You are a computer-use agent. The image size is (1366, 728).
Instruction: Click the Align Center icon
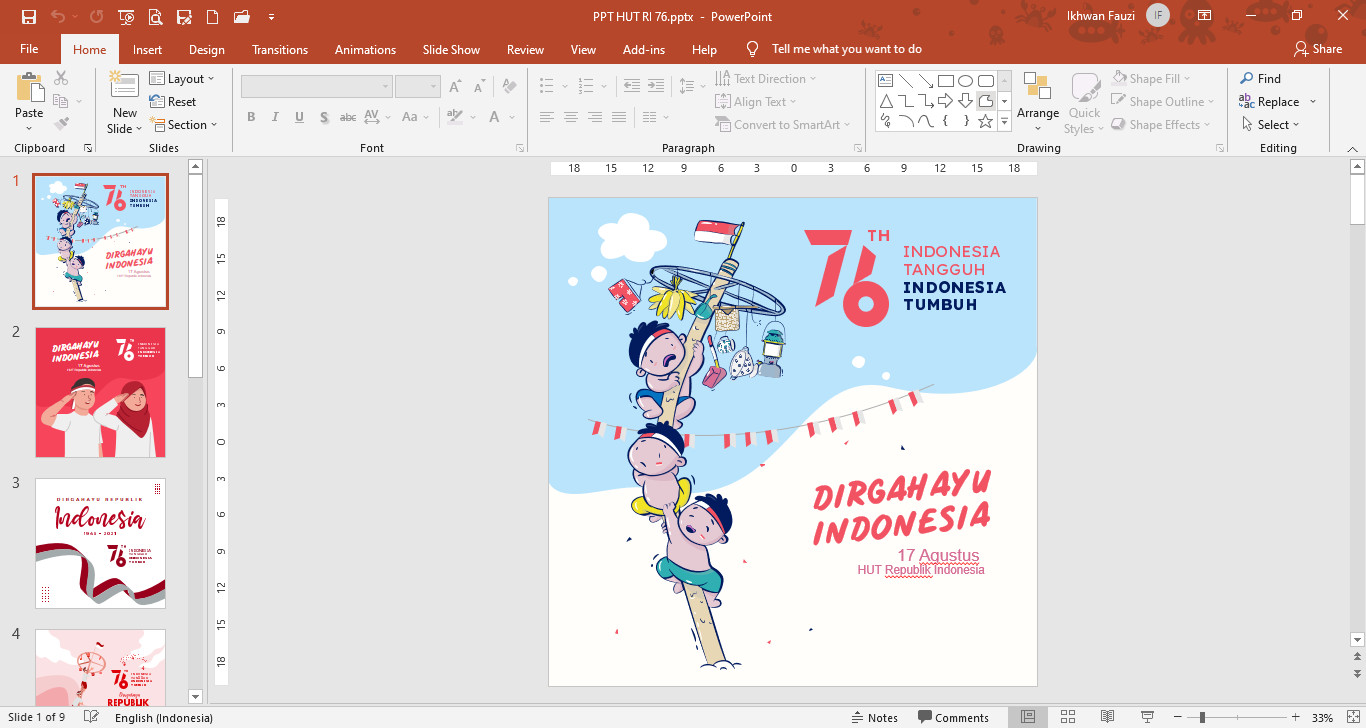point(570,117)
